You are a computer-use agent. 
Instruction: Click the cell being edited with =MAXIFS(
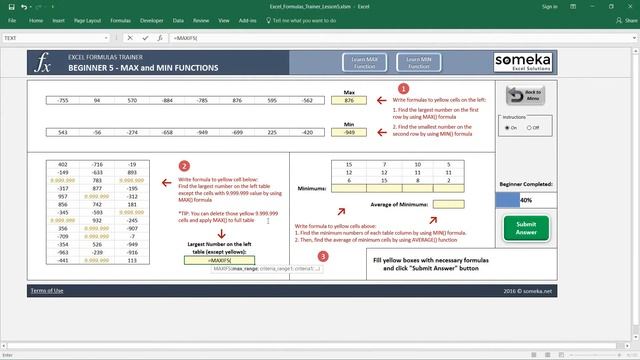pyautogui.click(x=220, y=260)
